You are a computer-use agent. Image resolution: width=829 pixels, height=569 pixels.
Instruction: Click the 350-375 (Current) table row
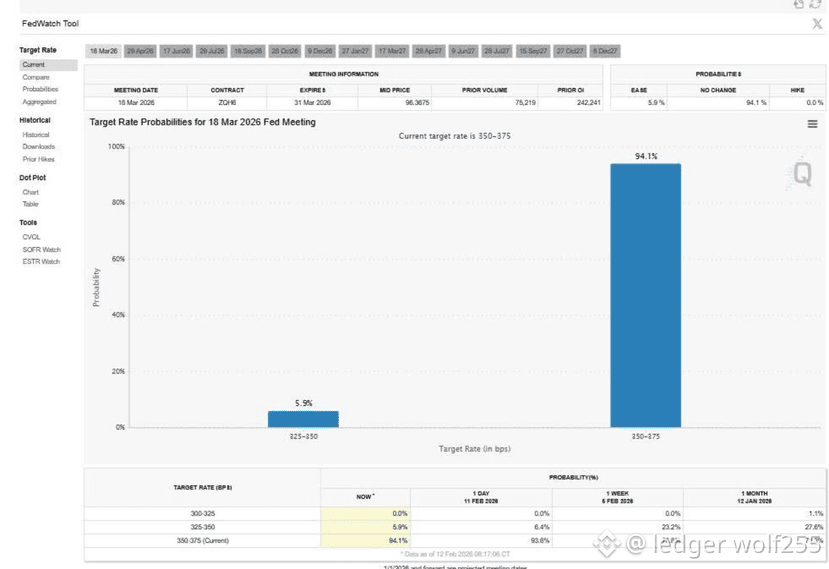pos(455,540)
